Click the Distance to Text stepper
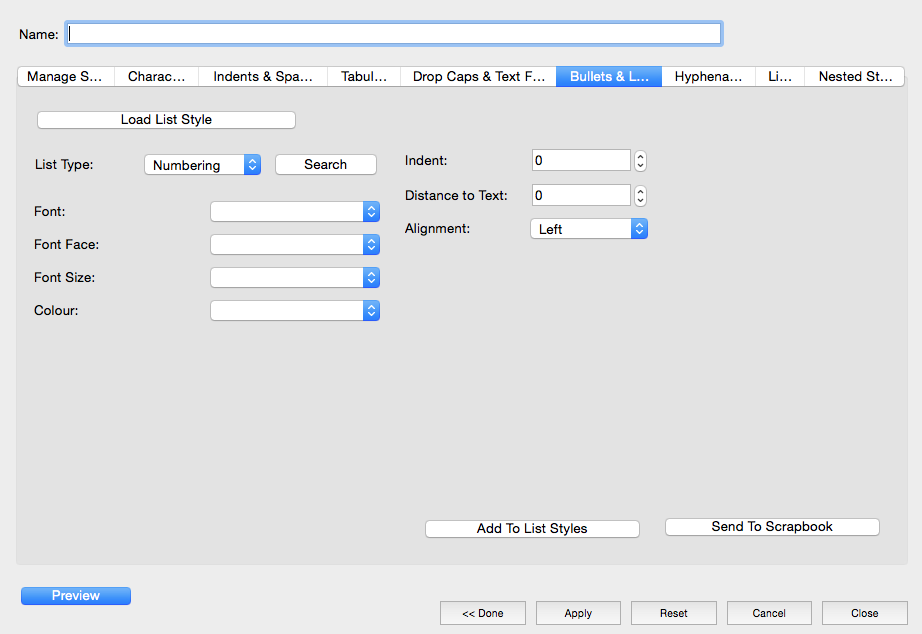Screen dimensions: 922x634 click(x=641, y=196)
